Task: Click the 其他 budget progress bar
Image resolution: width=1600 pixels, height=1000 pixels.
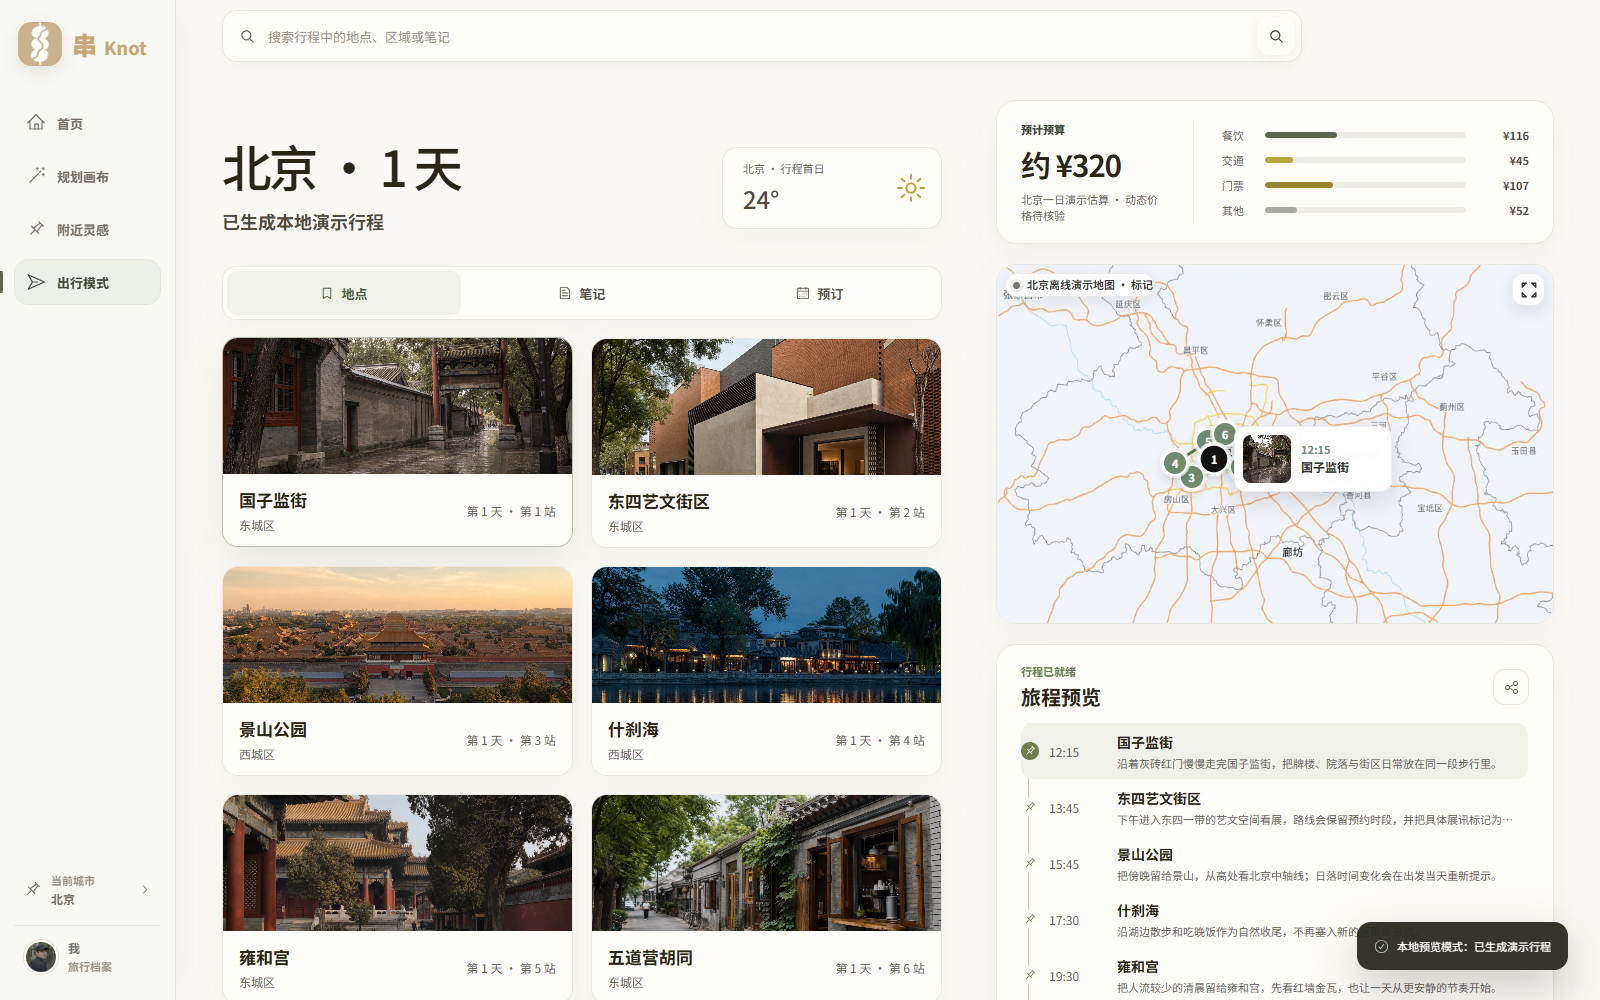Action: pos(1365,210)
